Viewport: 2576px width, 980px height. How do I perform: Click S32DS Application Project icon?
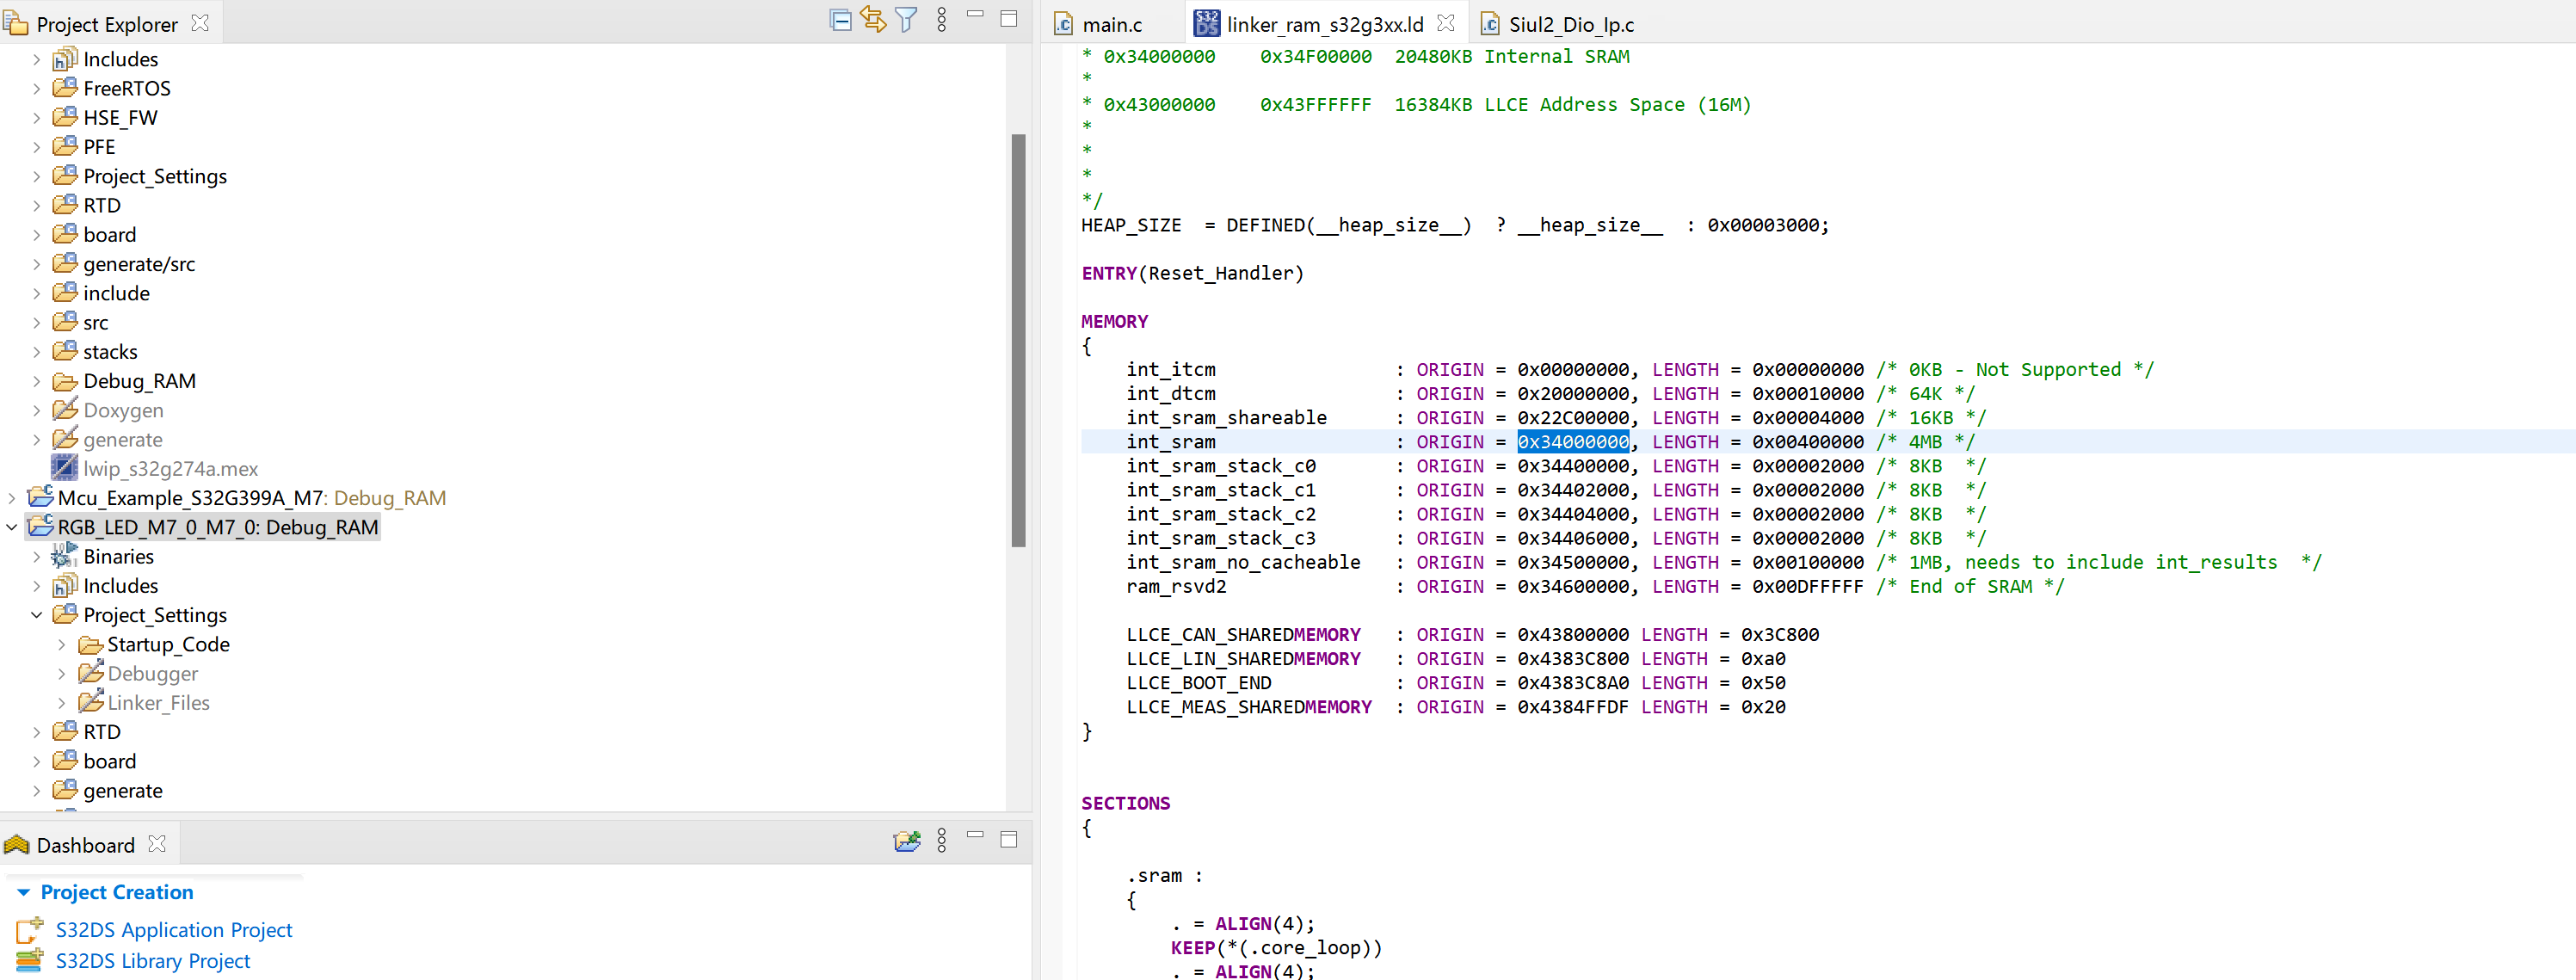click(x=30, y=930)
